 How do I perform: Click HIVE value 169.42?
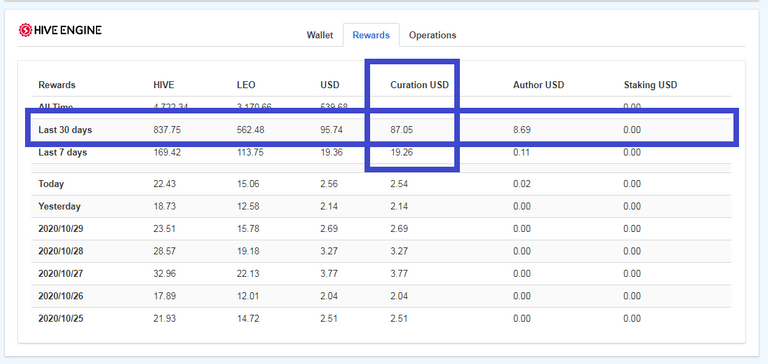click(167, 152)
